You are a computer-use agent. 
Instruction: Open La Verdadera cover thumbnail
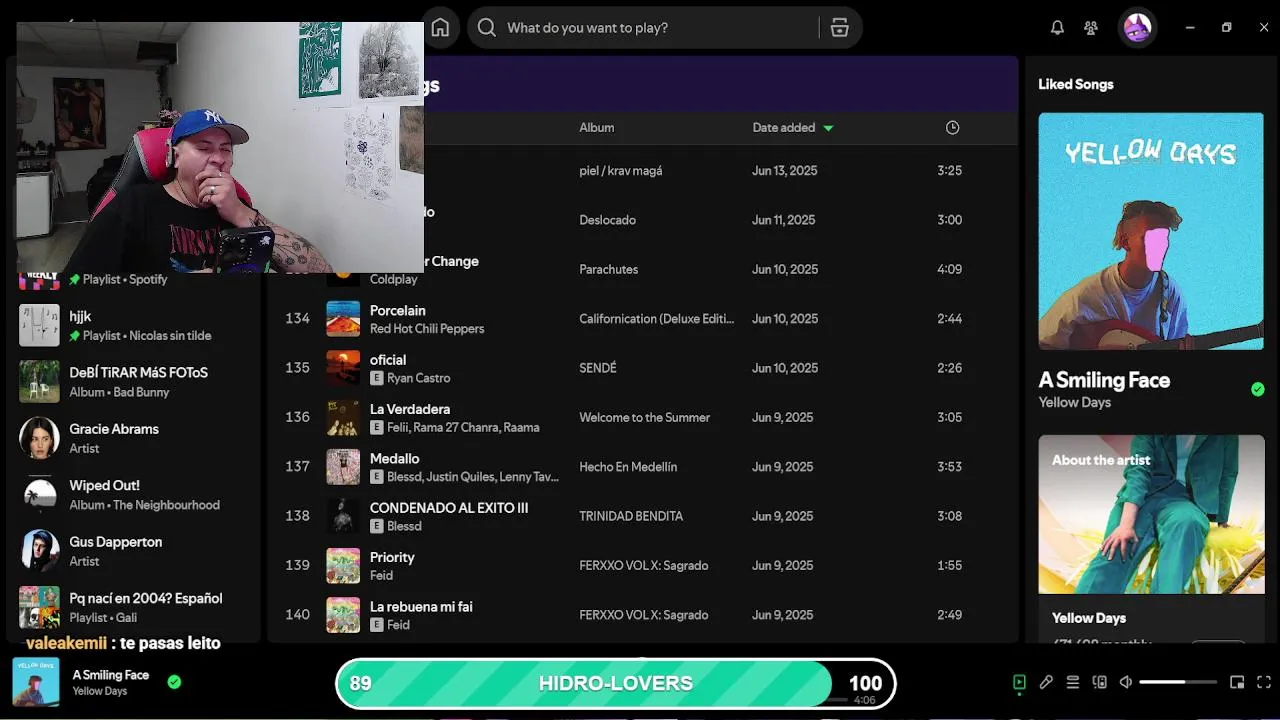click(343, 417)
